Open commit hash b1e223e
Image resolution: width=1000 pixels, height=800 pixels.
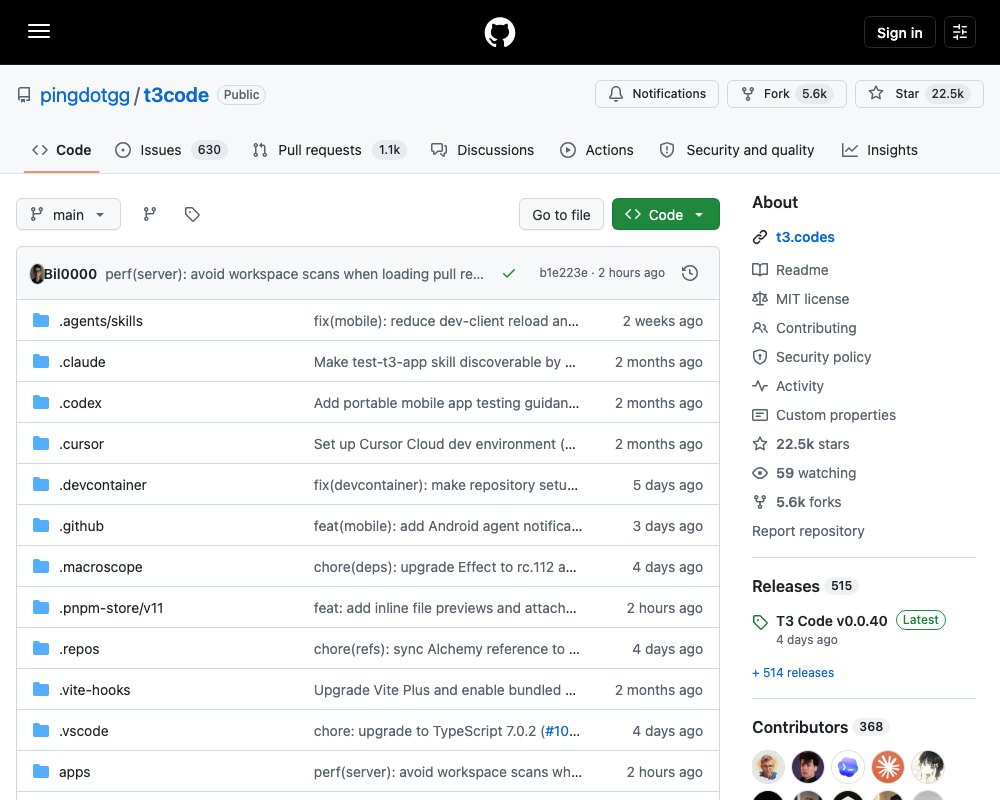point(563,273)
